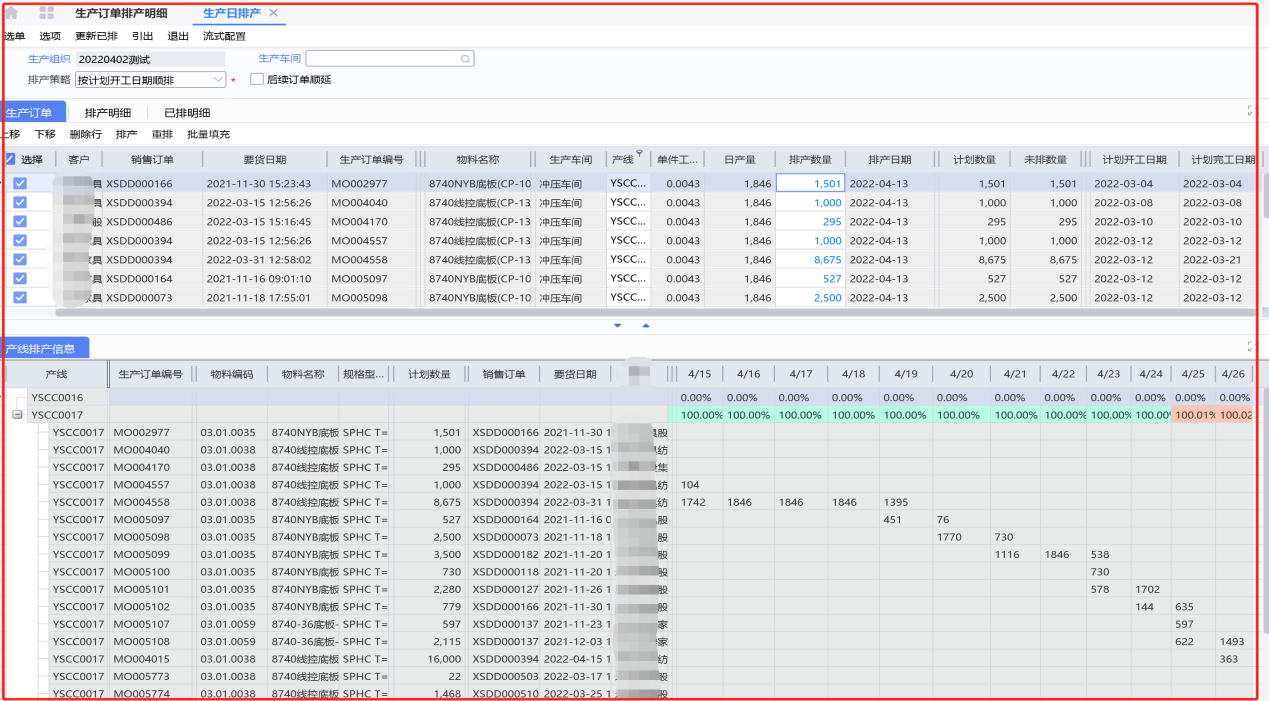Click the search icon in 生产车间 field
1269x701 pixels.
click(x=465, y=59)
